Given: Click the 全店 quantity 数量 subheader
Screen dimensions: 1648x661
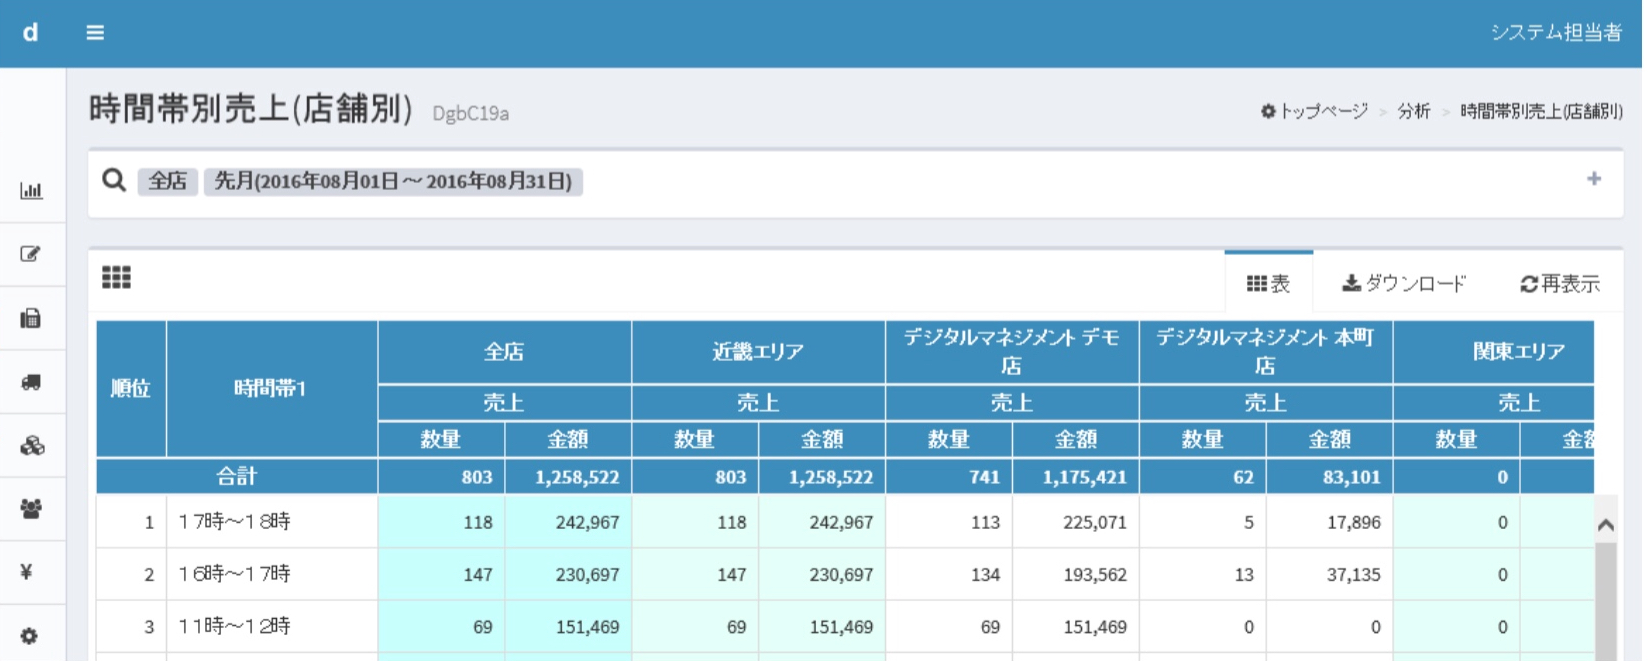Looking at the screenshot, I should (441, 440).
